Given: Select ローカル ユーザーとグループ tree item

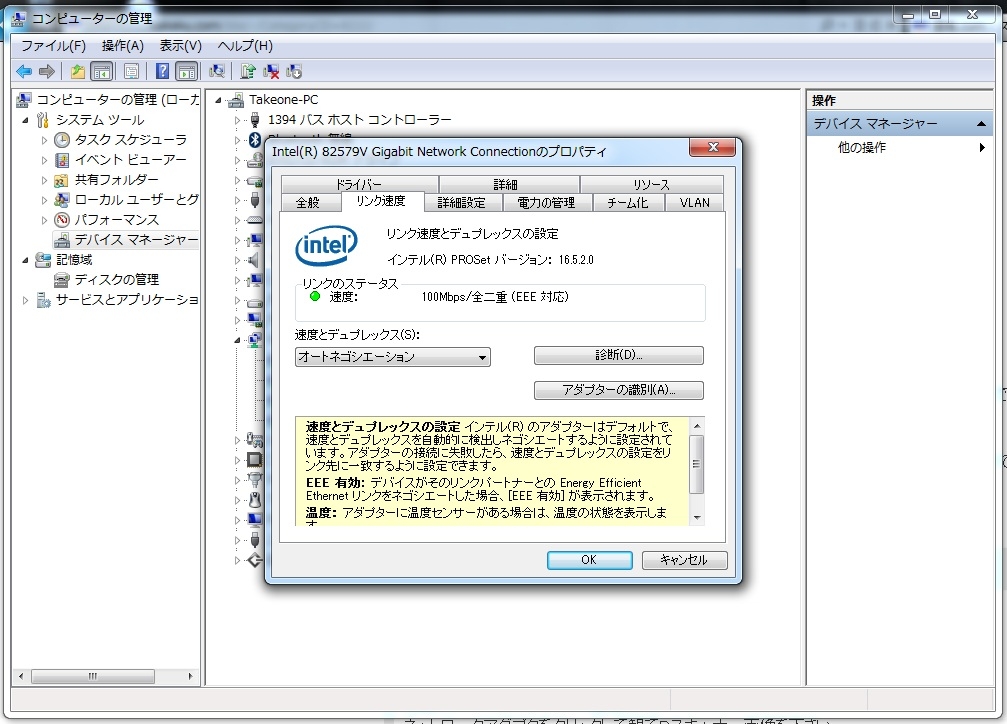Looking at the screenshot, I should click(x=136, y=200).
